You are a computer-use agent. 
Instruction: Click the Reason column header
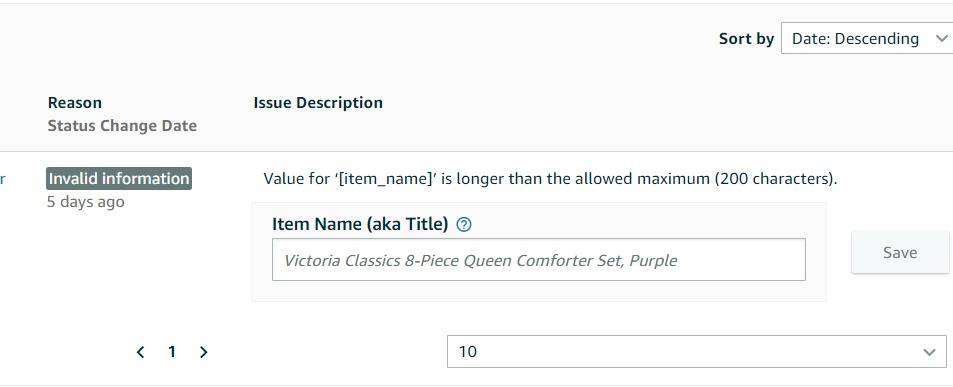point(75,103)
